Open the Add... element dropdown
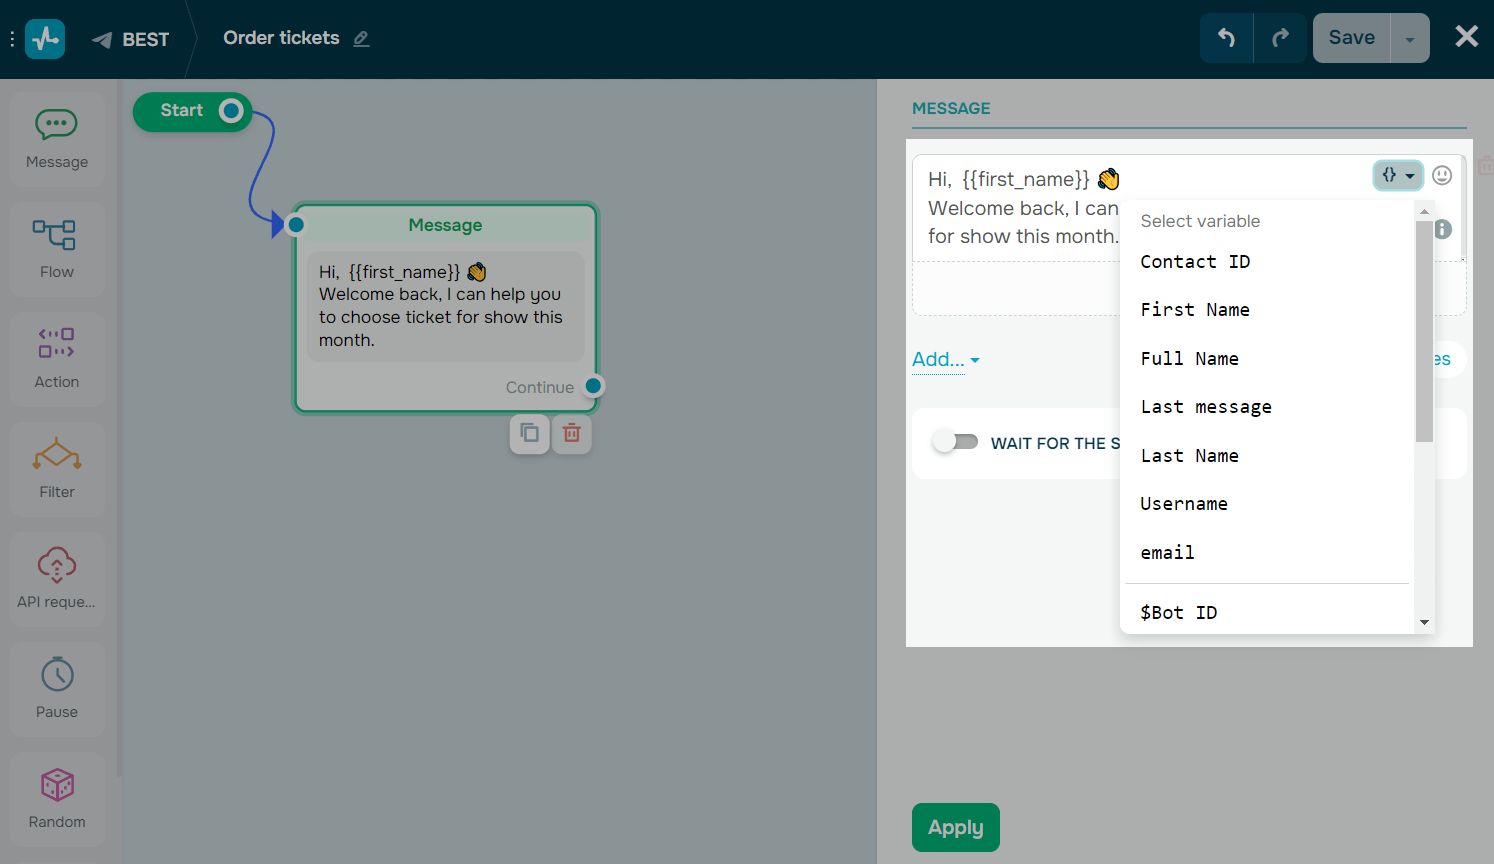The image size is (1494, 864). pyautogui.click(x=946, y=359)
